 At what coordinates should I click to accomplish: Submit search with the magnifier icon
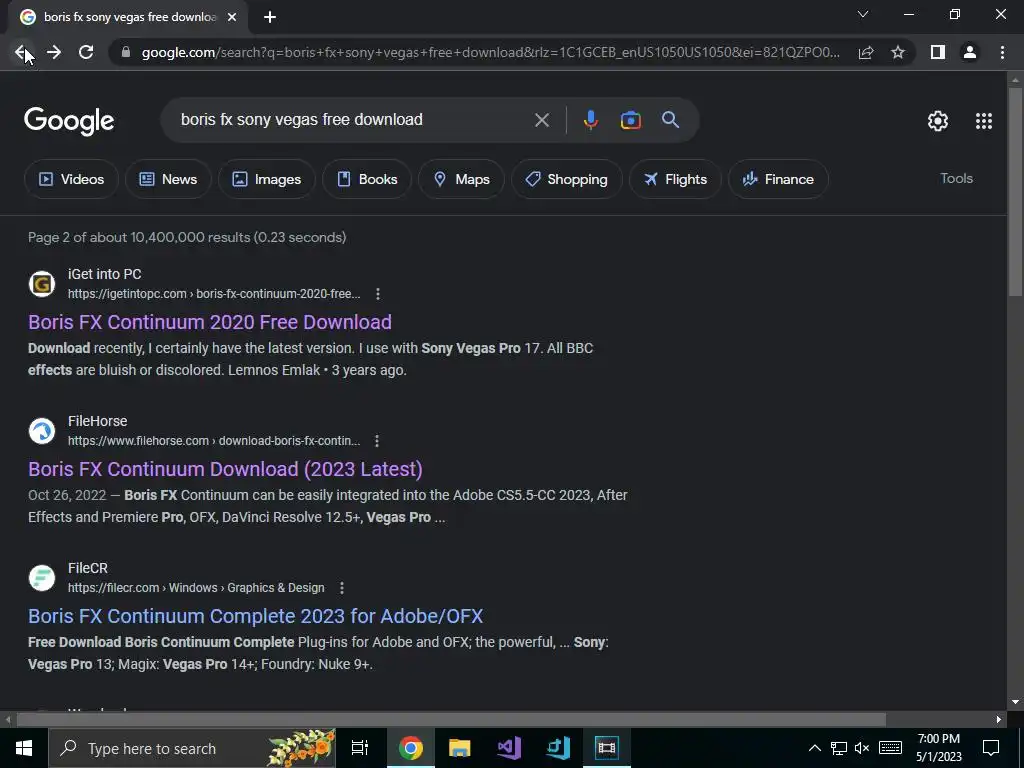[x=671, y=120]
